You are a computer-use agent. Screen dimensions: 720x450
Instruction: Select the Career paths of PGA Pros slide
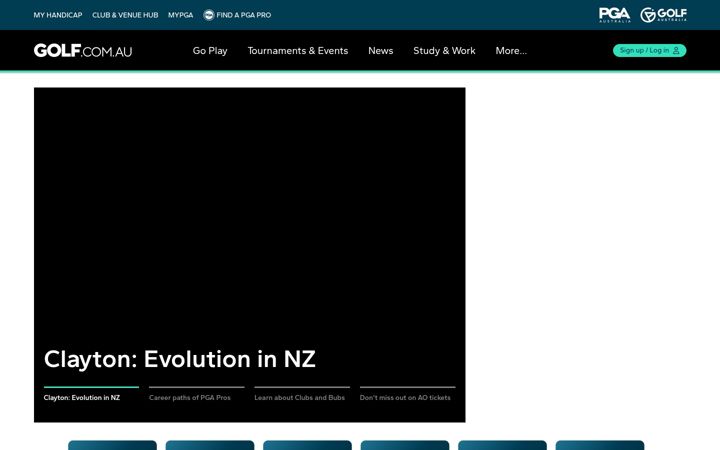point(197,394)
